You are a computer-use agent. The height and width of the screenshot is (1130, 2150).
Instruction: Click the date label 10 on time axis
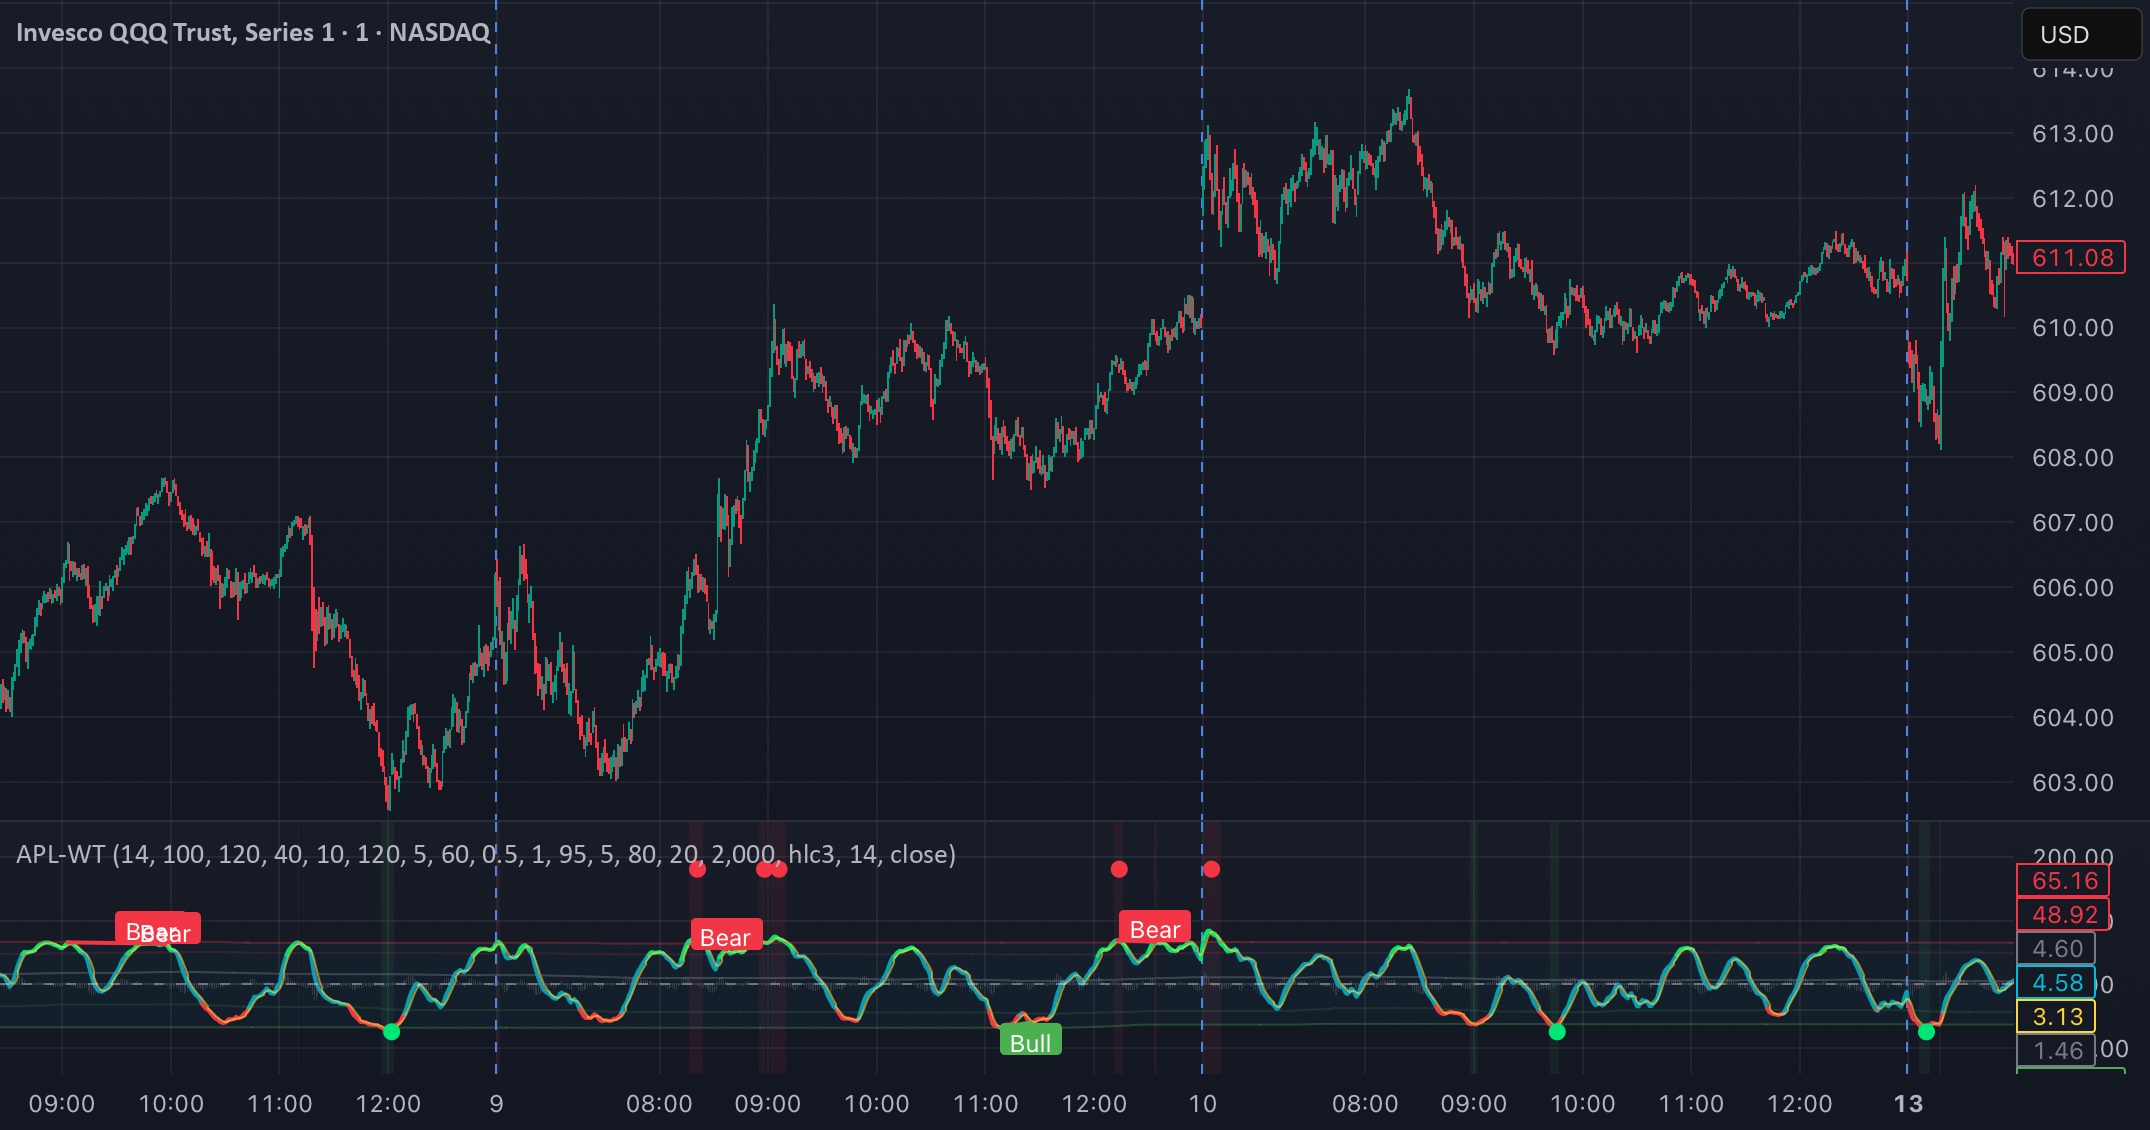point(1202,1104)
